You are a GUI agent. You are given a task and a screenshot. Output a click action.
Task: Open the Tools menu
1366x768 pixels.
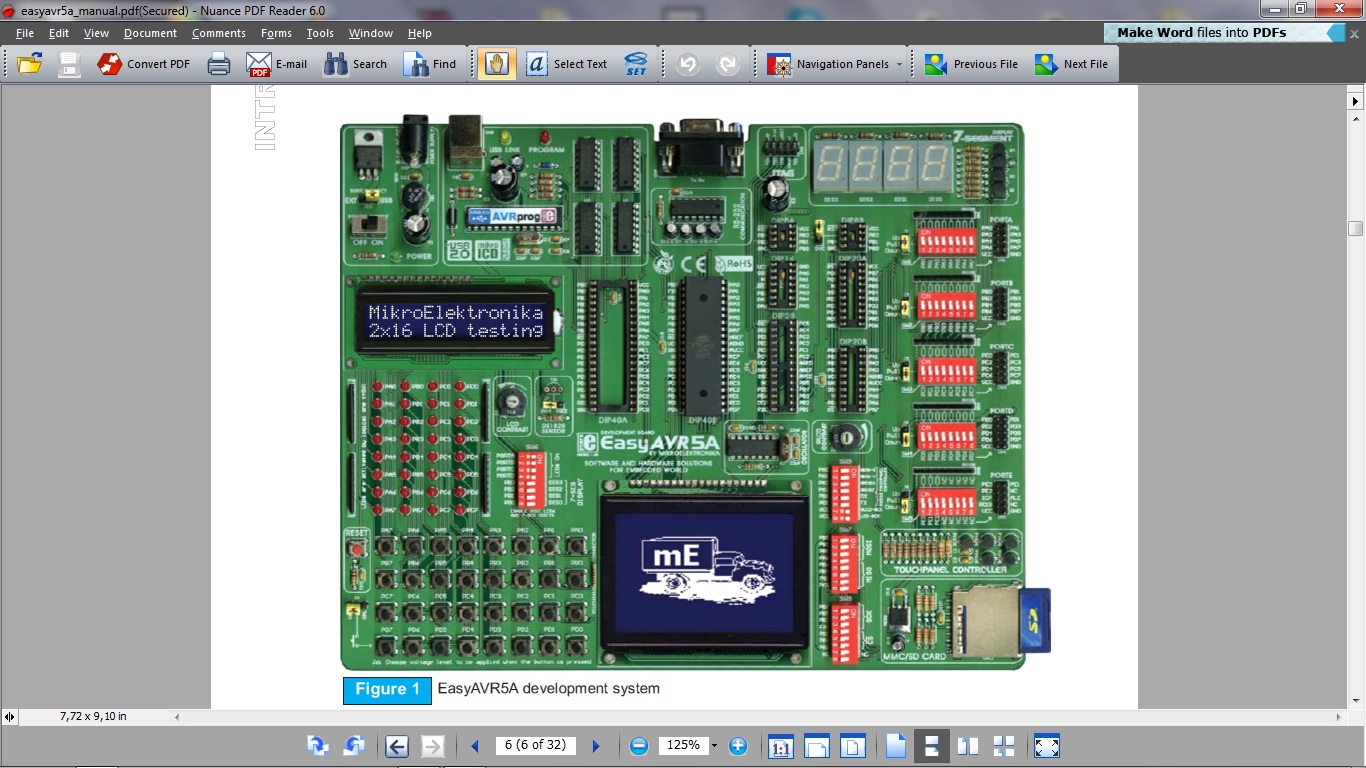pyautogui.click(x=320, y=33)
